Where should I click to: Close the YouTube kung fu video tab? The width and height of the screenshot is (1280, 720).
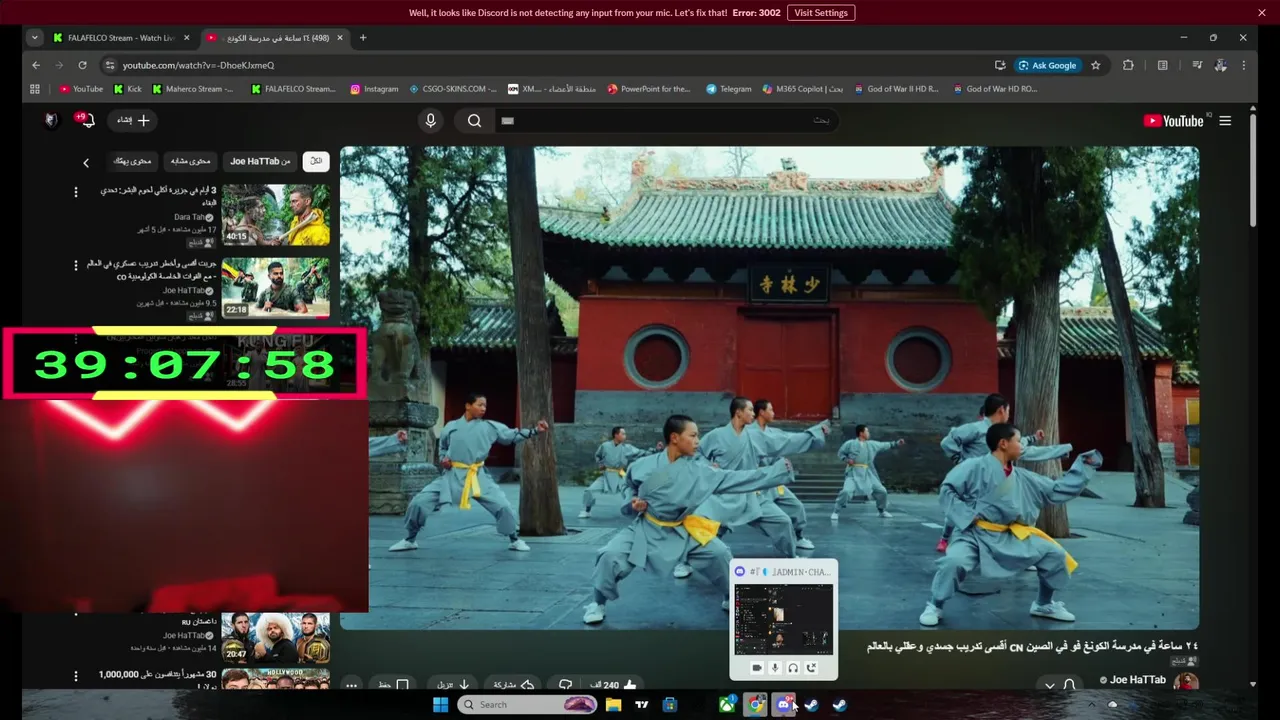340,38
